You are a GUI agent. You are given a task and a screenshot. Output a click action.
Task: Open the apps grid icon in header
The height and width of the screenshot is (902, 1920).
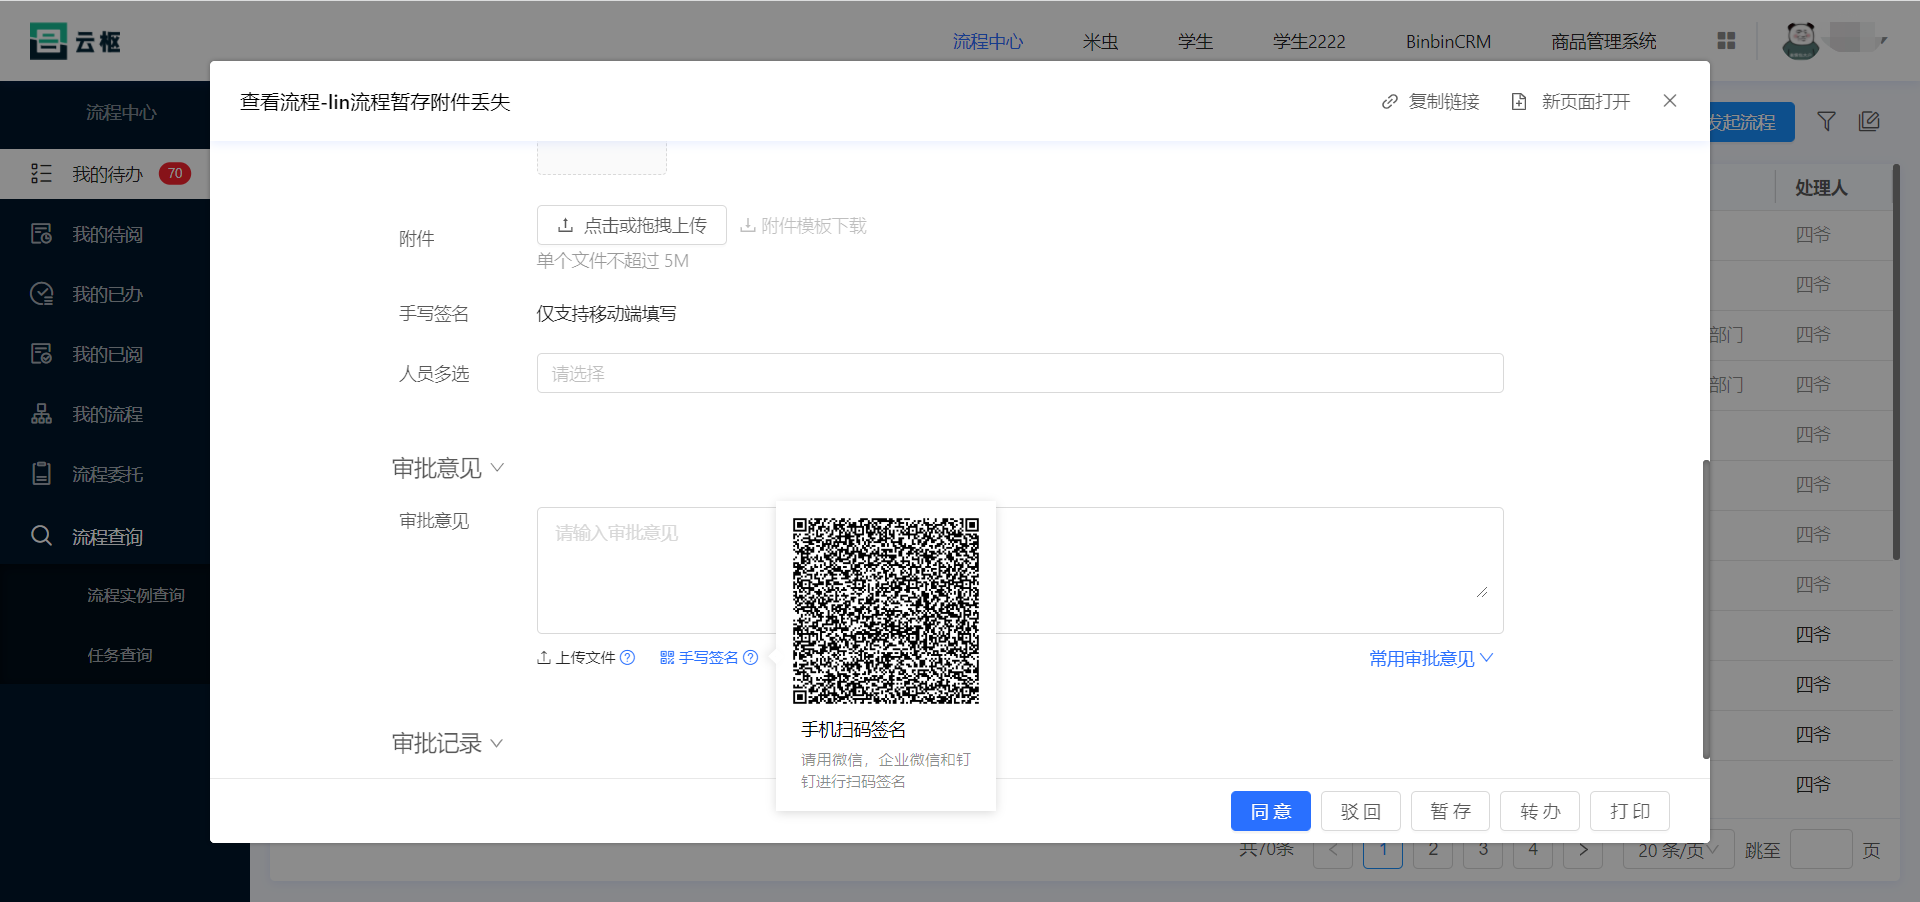pos(1726,40)
